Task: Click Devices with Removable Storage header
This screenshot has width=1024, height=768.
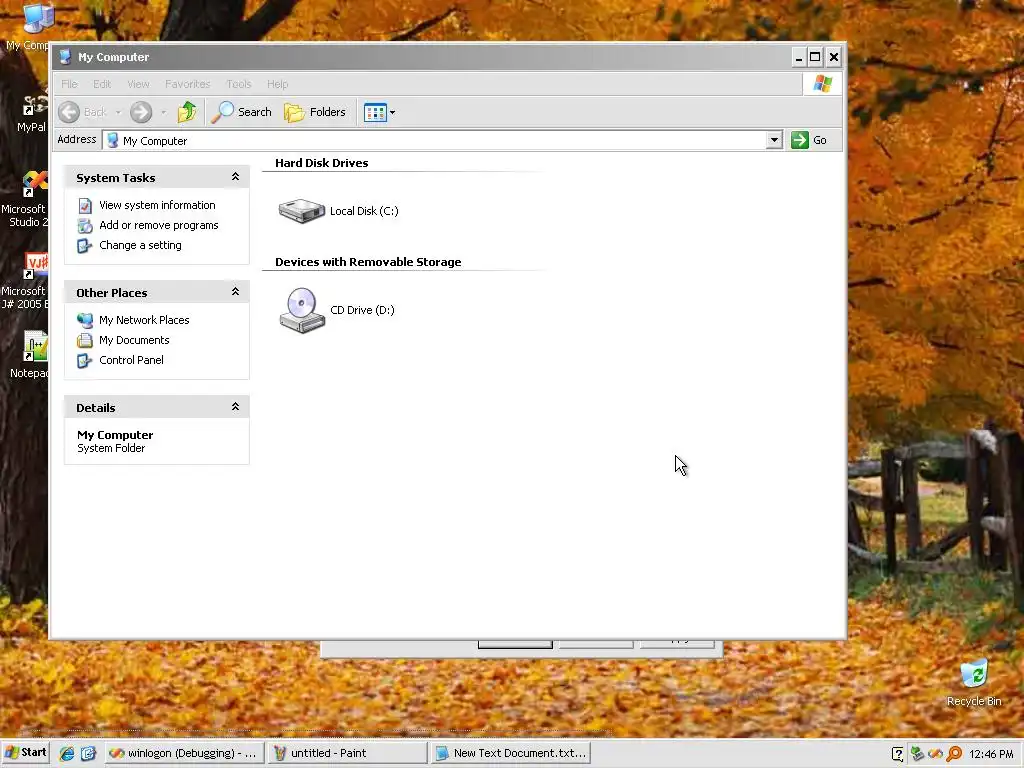Action: pos(368,262)
